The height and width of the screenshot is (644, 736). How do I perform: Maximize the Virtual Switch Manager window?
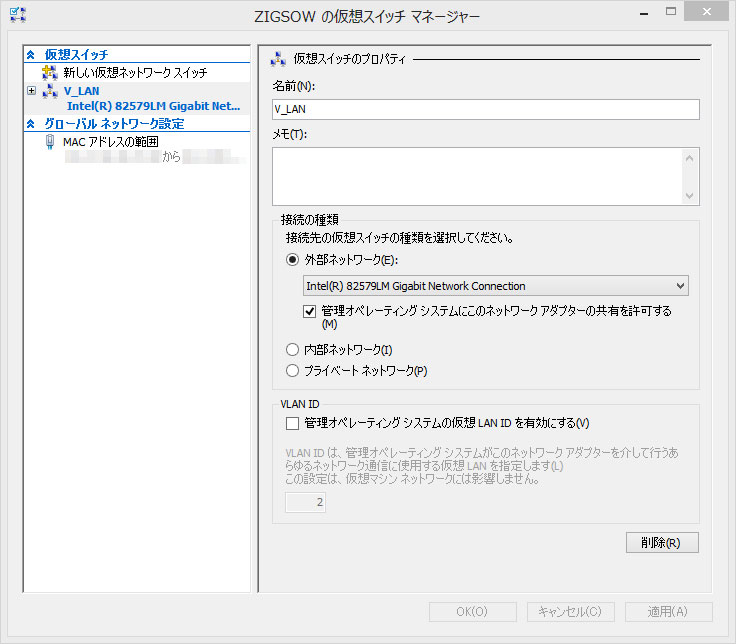(x=671, y=12)
